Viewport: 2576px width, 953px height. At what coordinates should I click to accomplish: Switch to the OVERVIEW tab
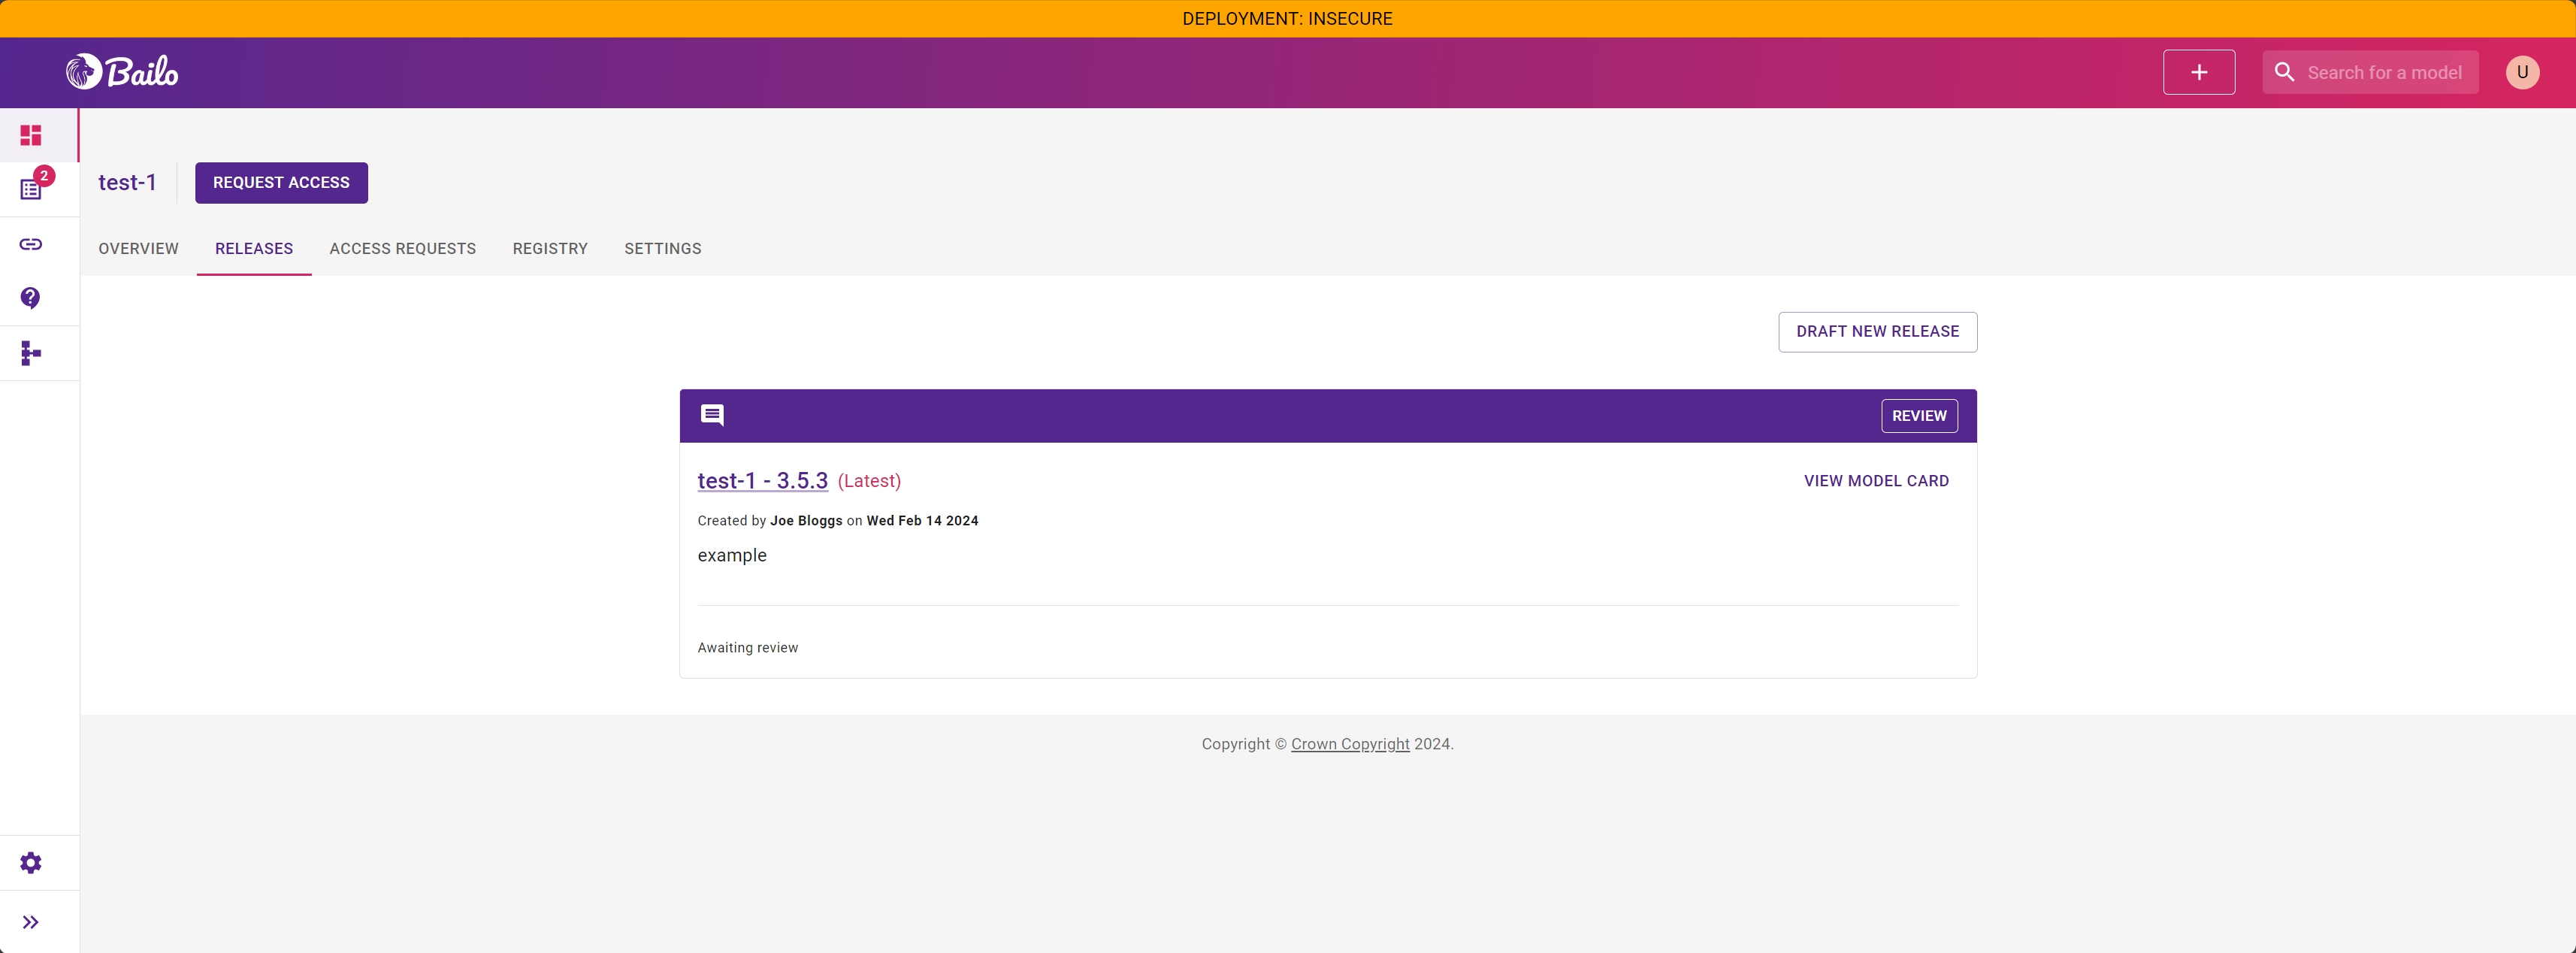click(138, 248)
